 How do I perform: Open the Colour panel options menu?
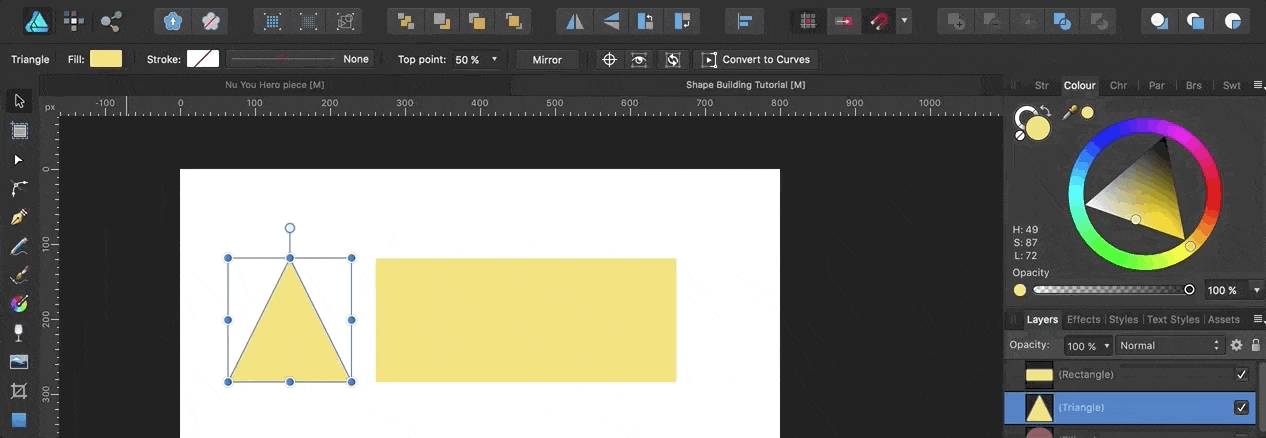1258,86
